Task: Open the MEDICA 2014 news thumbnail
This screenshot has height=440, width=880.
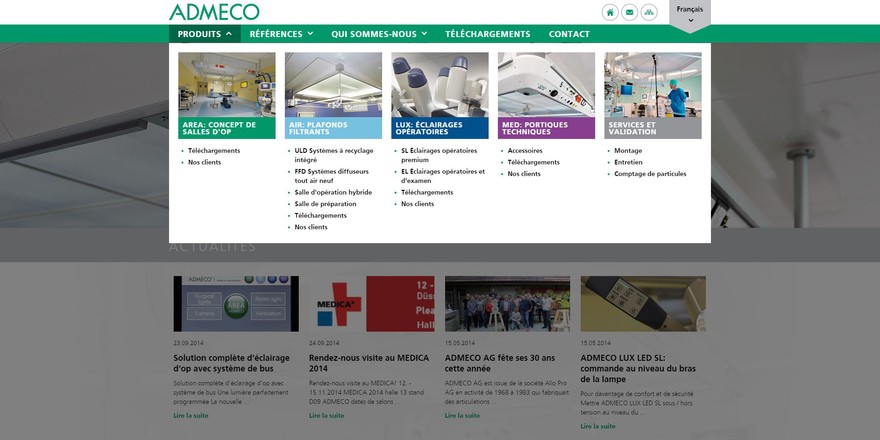Action: point(372,304)
